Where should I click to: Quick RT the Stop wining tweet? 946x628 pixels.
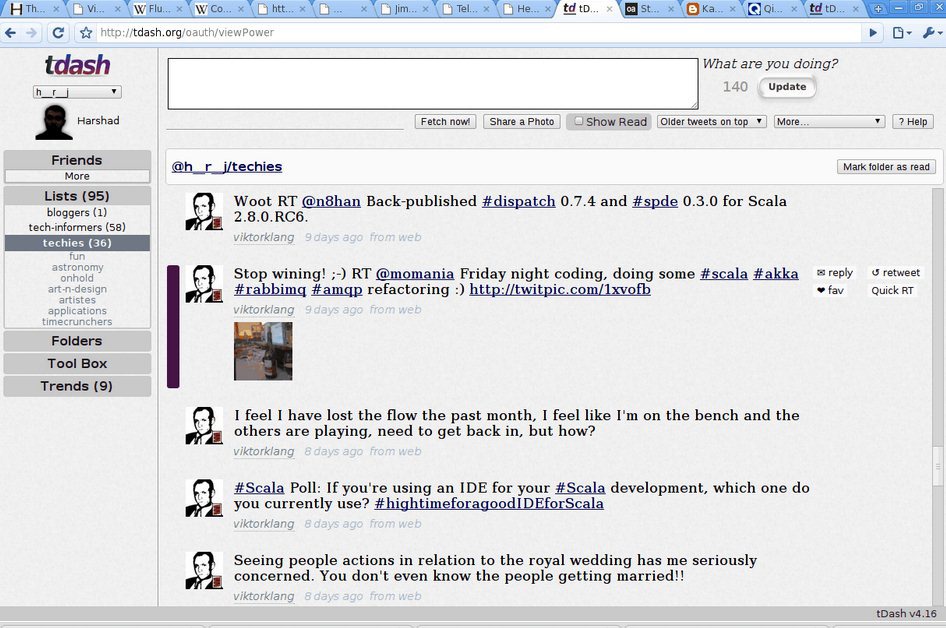[892, 290]
